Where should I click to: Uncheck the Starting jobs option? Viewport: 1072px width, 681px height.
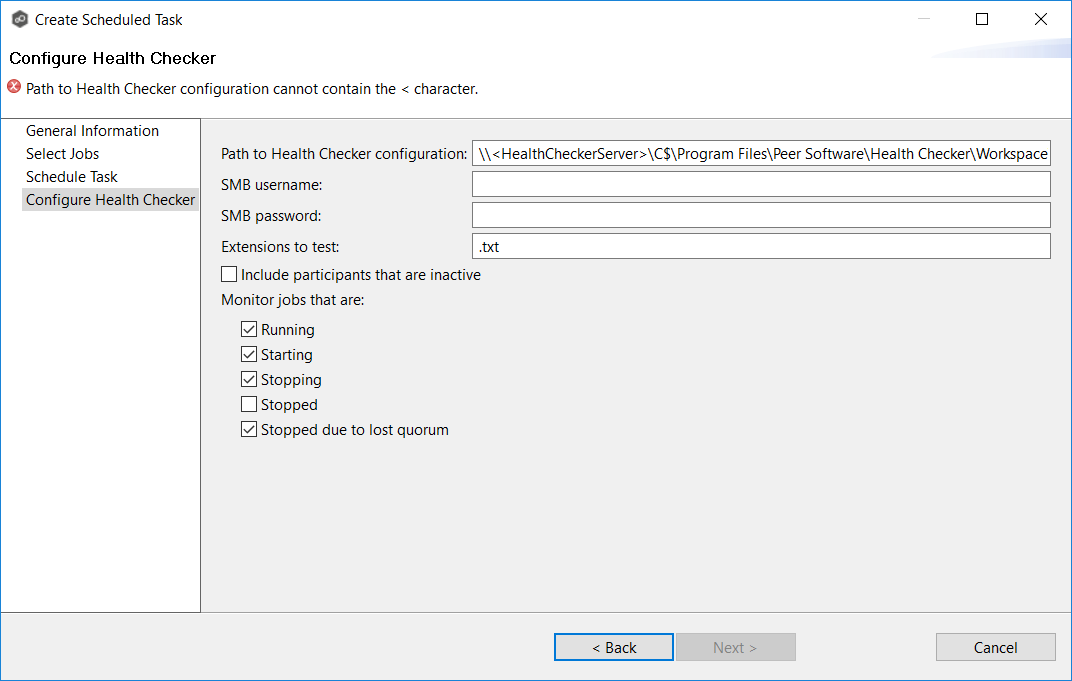tap(248, 354)
